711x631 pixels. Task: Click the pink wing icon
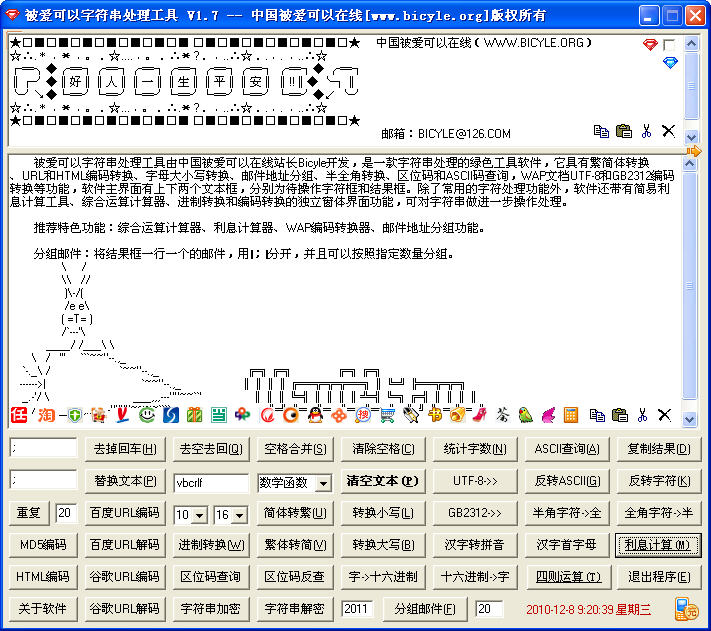click(x=548, y=415)
